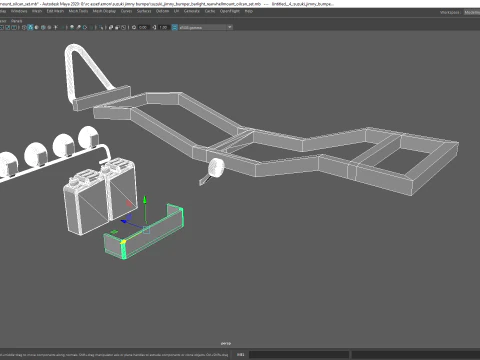Open the Deform menu
The width and height of the screenshot is (480, 360).
(162, 11)
